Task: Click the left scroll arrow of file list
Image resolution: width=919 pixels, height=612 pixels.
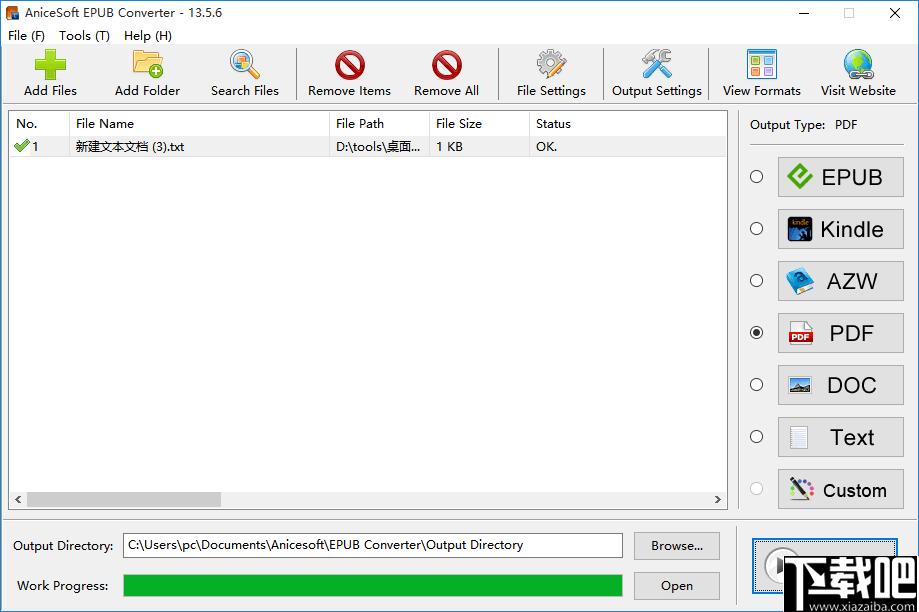Action: click(x=18, y=499)
